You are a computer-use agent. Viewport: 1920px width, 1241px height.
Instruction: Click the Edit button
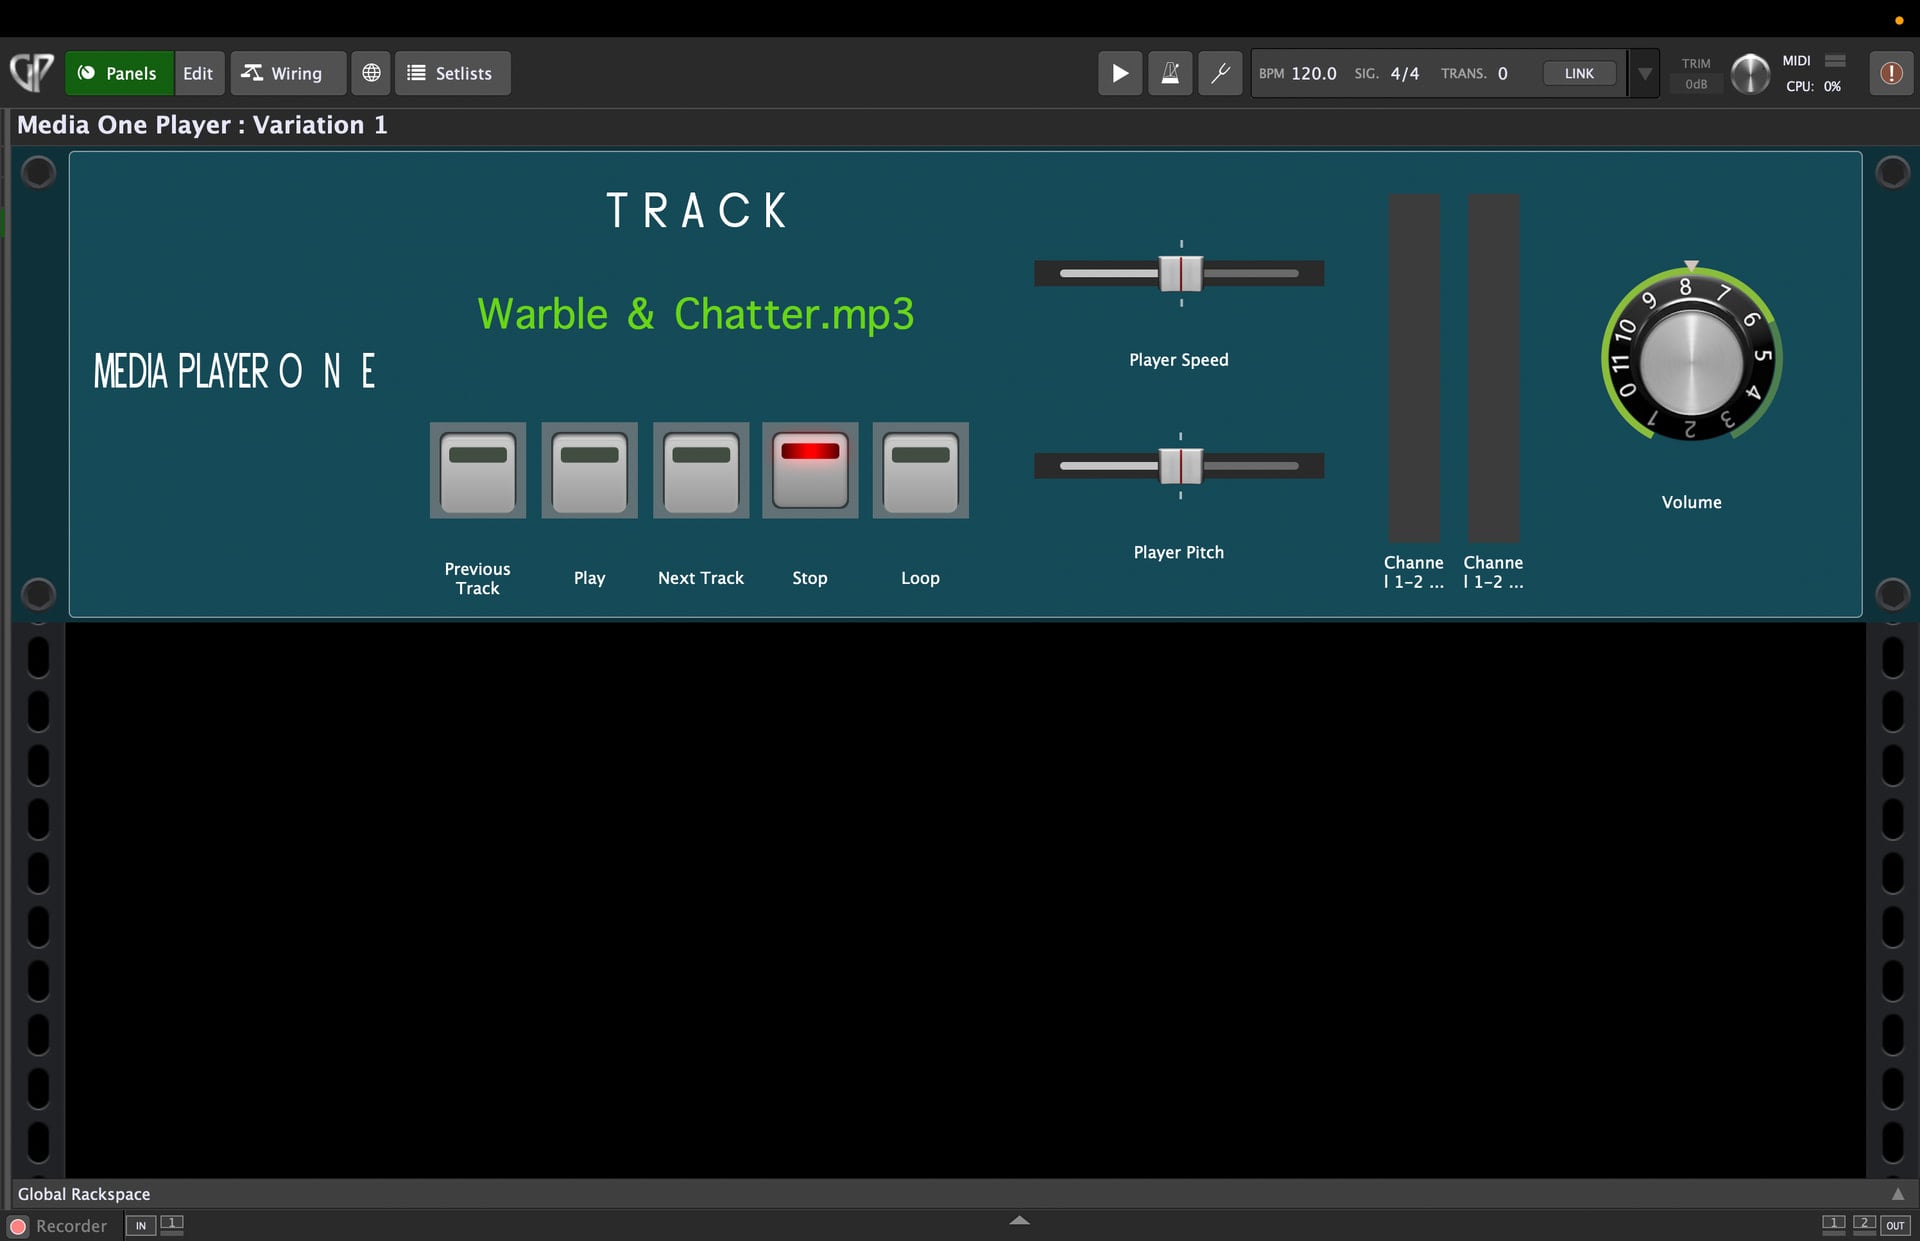[x=198, y=73]
